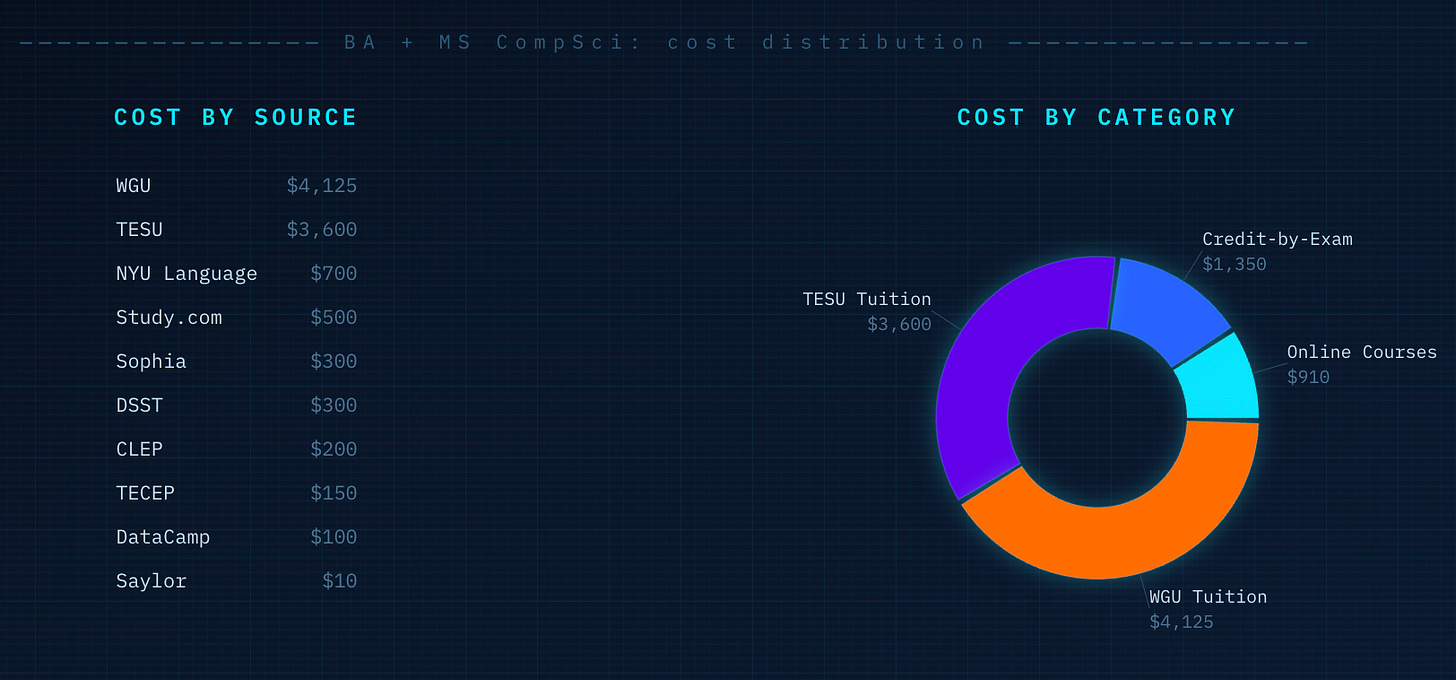Click the 'Study.com' source label

tap(169, 317)
